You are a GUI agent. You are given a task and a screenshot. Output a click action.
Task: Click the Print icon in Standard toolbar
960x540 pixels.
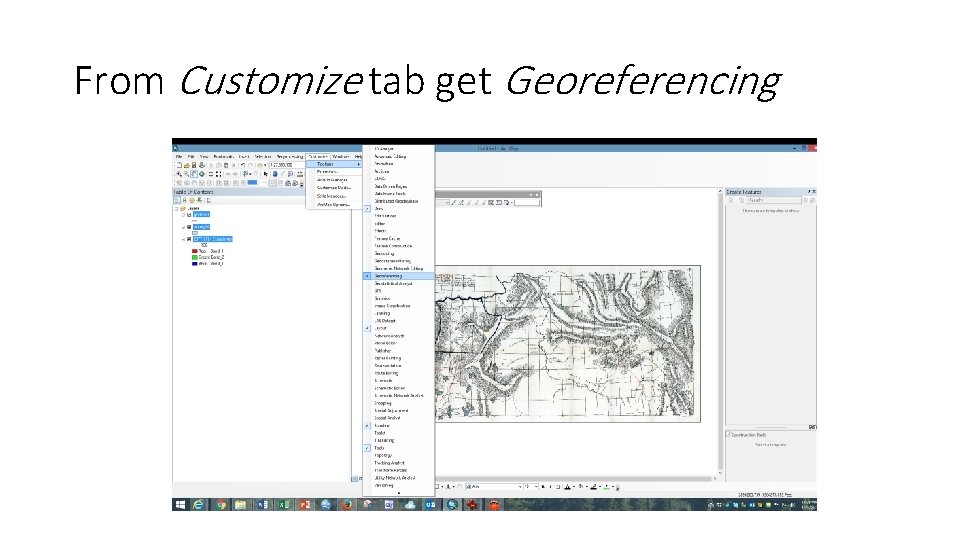pyautogui.click(x=202, y=165)
